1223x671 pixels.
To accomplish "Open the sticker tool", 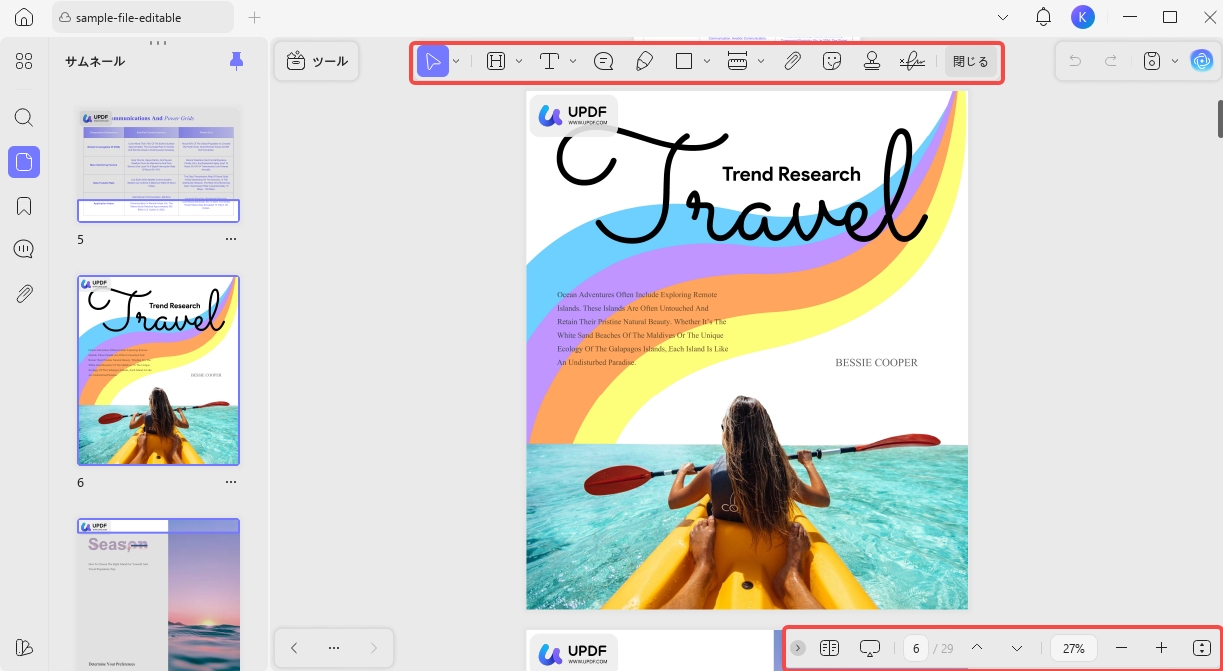I will click(x=832, y=61).
